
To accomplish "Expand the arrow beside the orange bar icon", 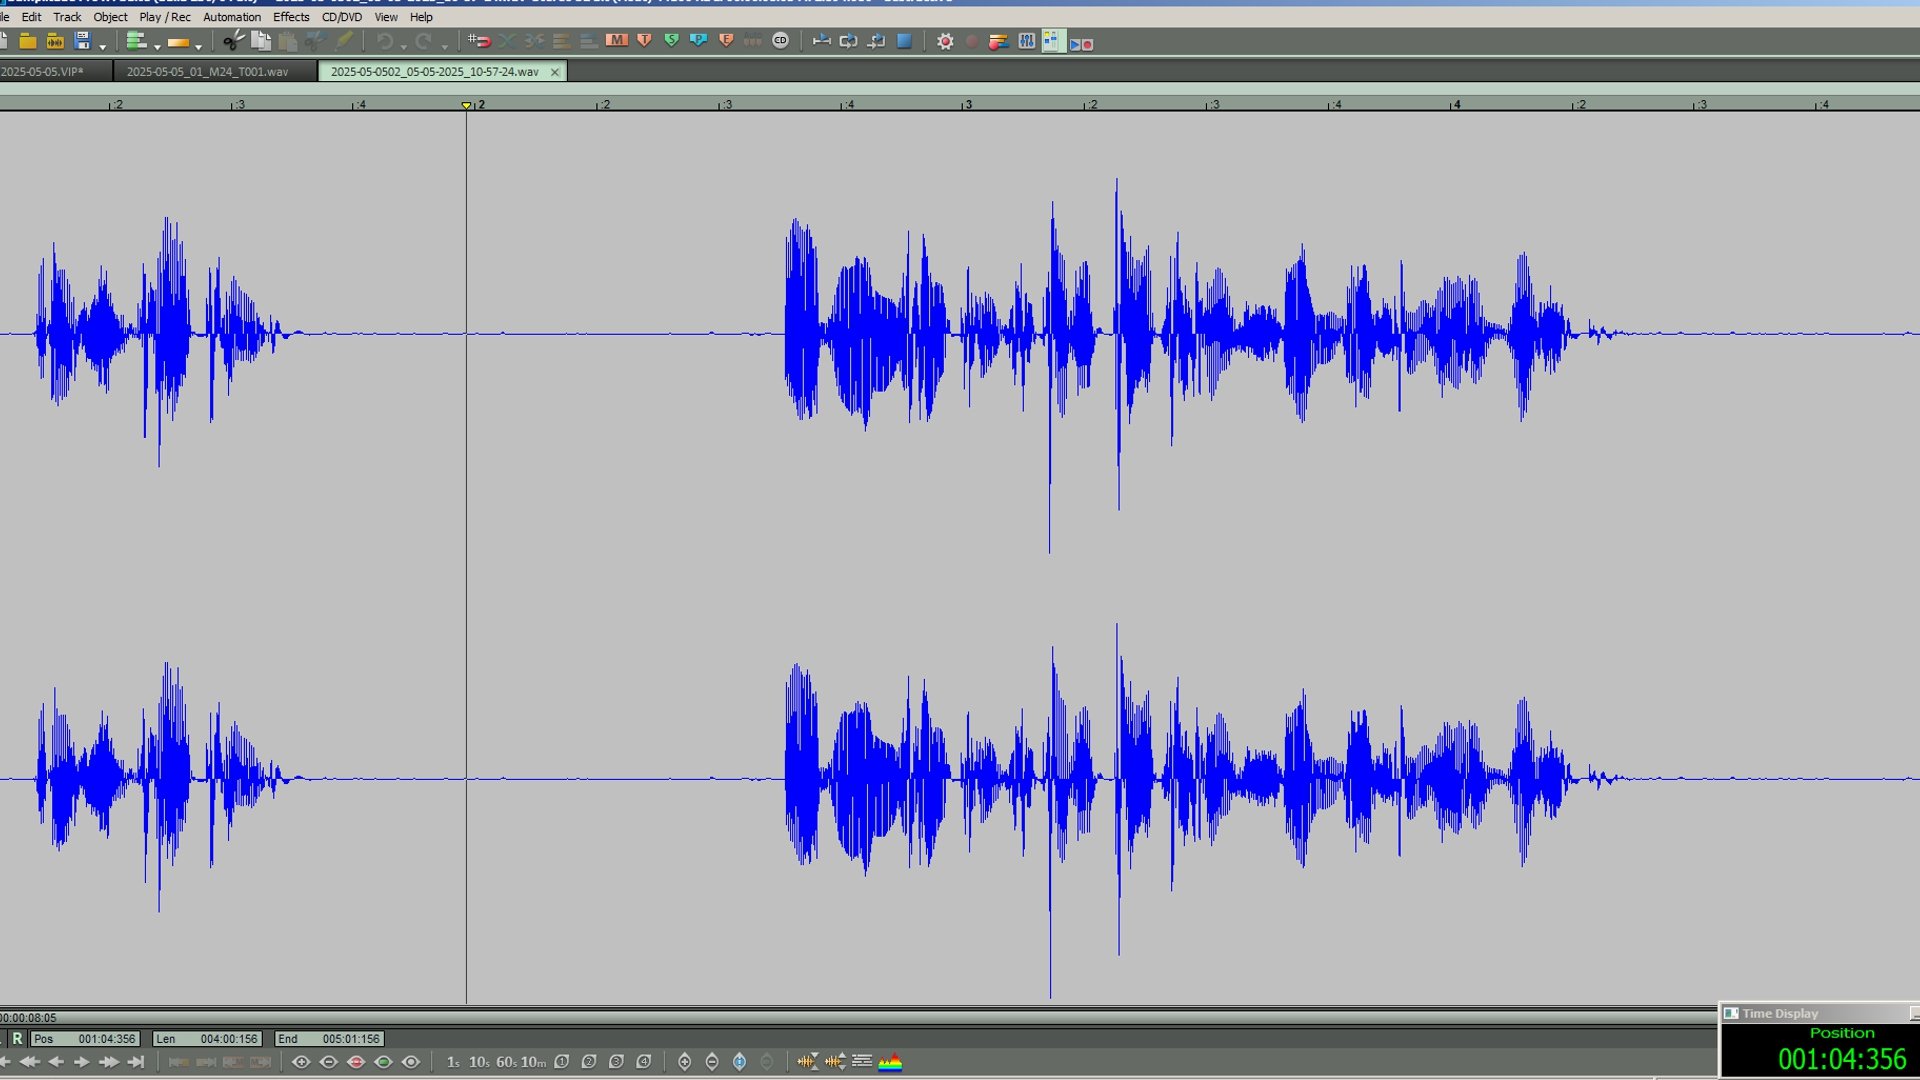I will click(x=198, y=46).
